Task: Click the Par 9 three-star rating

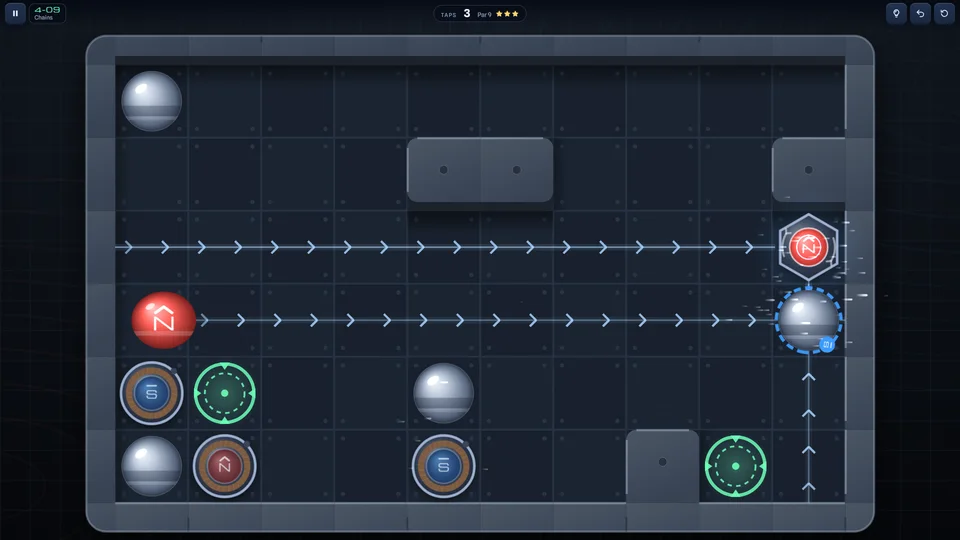Action: tap(498, 14)
